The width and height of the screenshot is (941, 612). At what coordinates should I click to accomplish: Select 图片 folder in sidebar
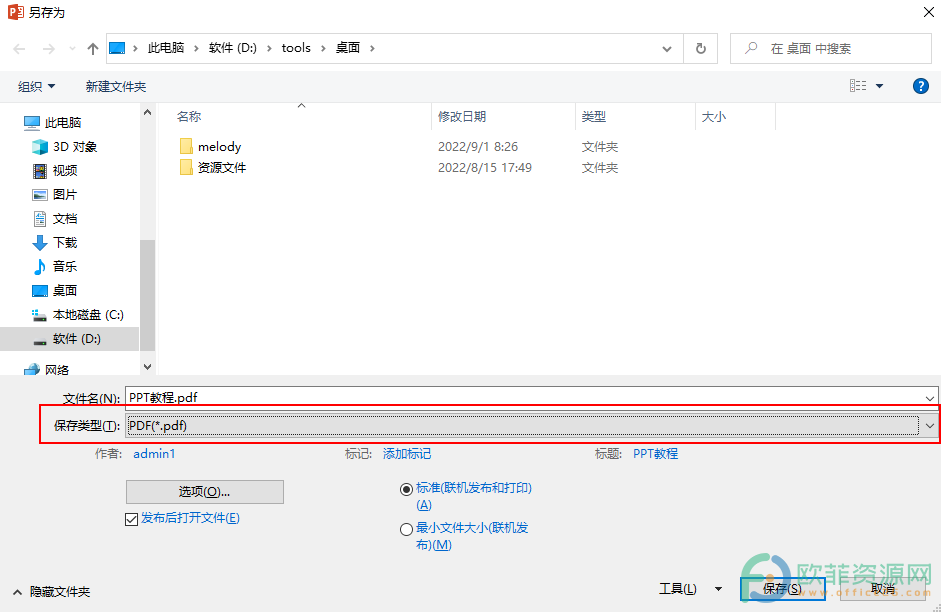(55, 194)
